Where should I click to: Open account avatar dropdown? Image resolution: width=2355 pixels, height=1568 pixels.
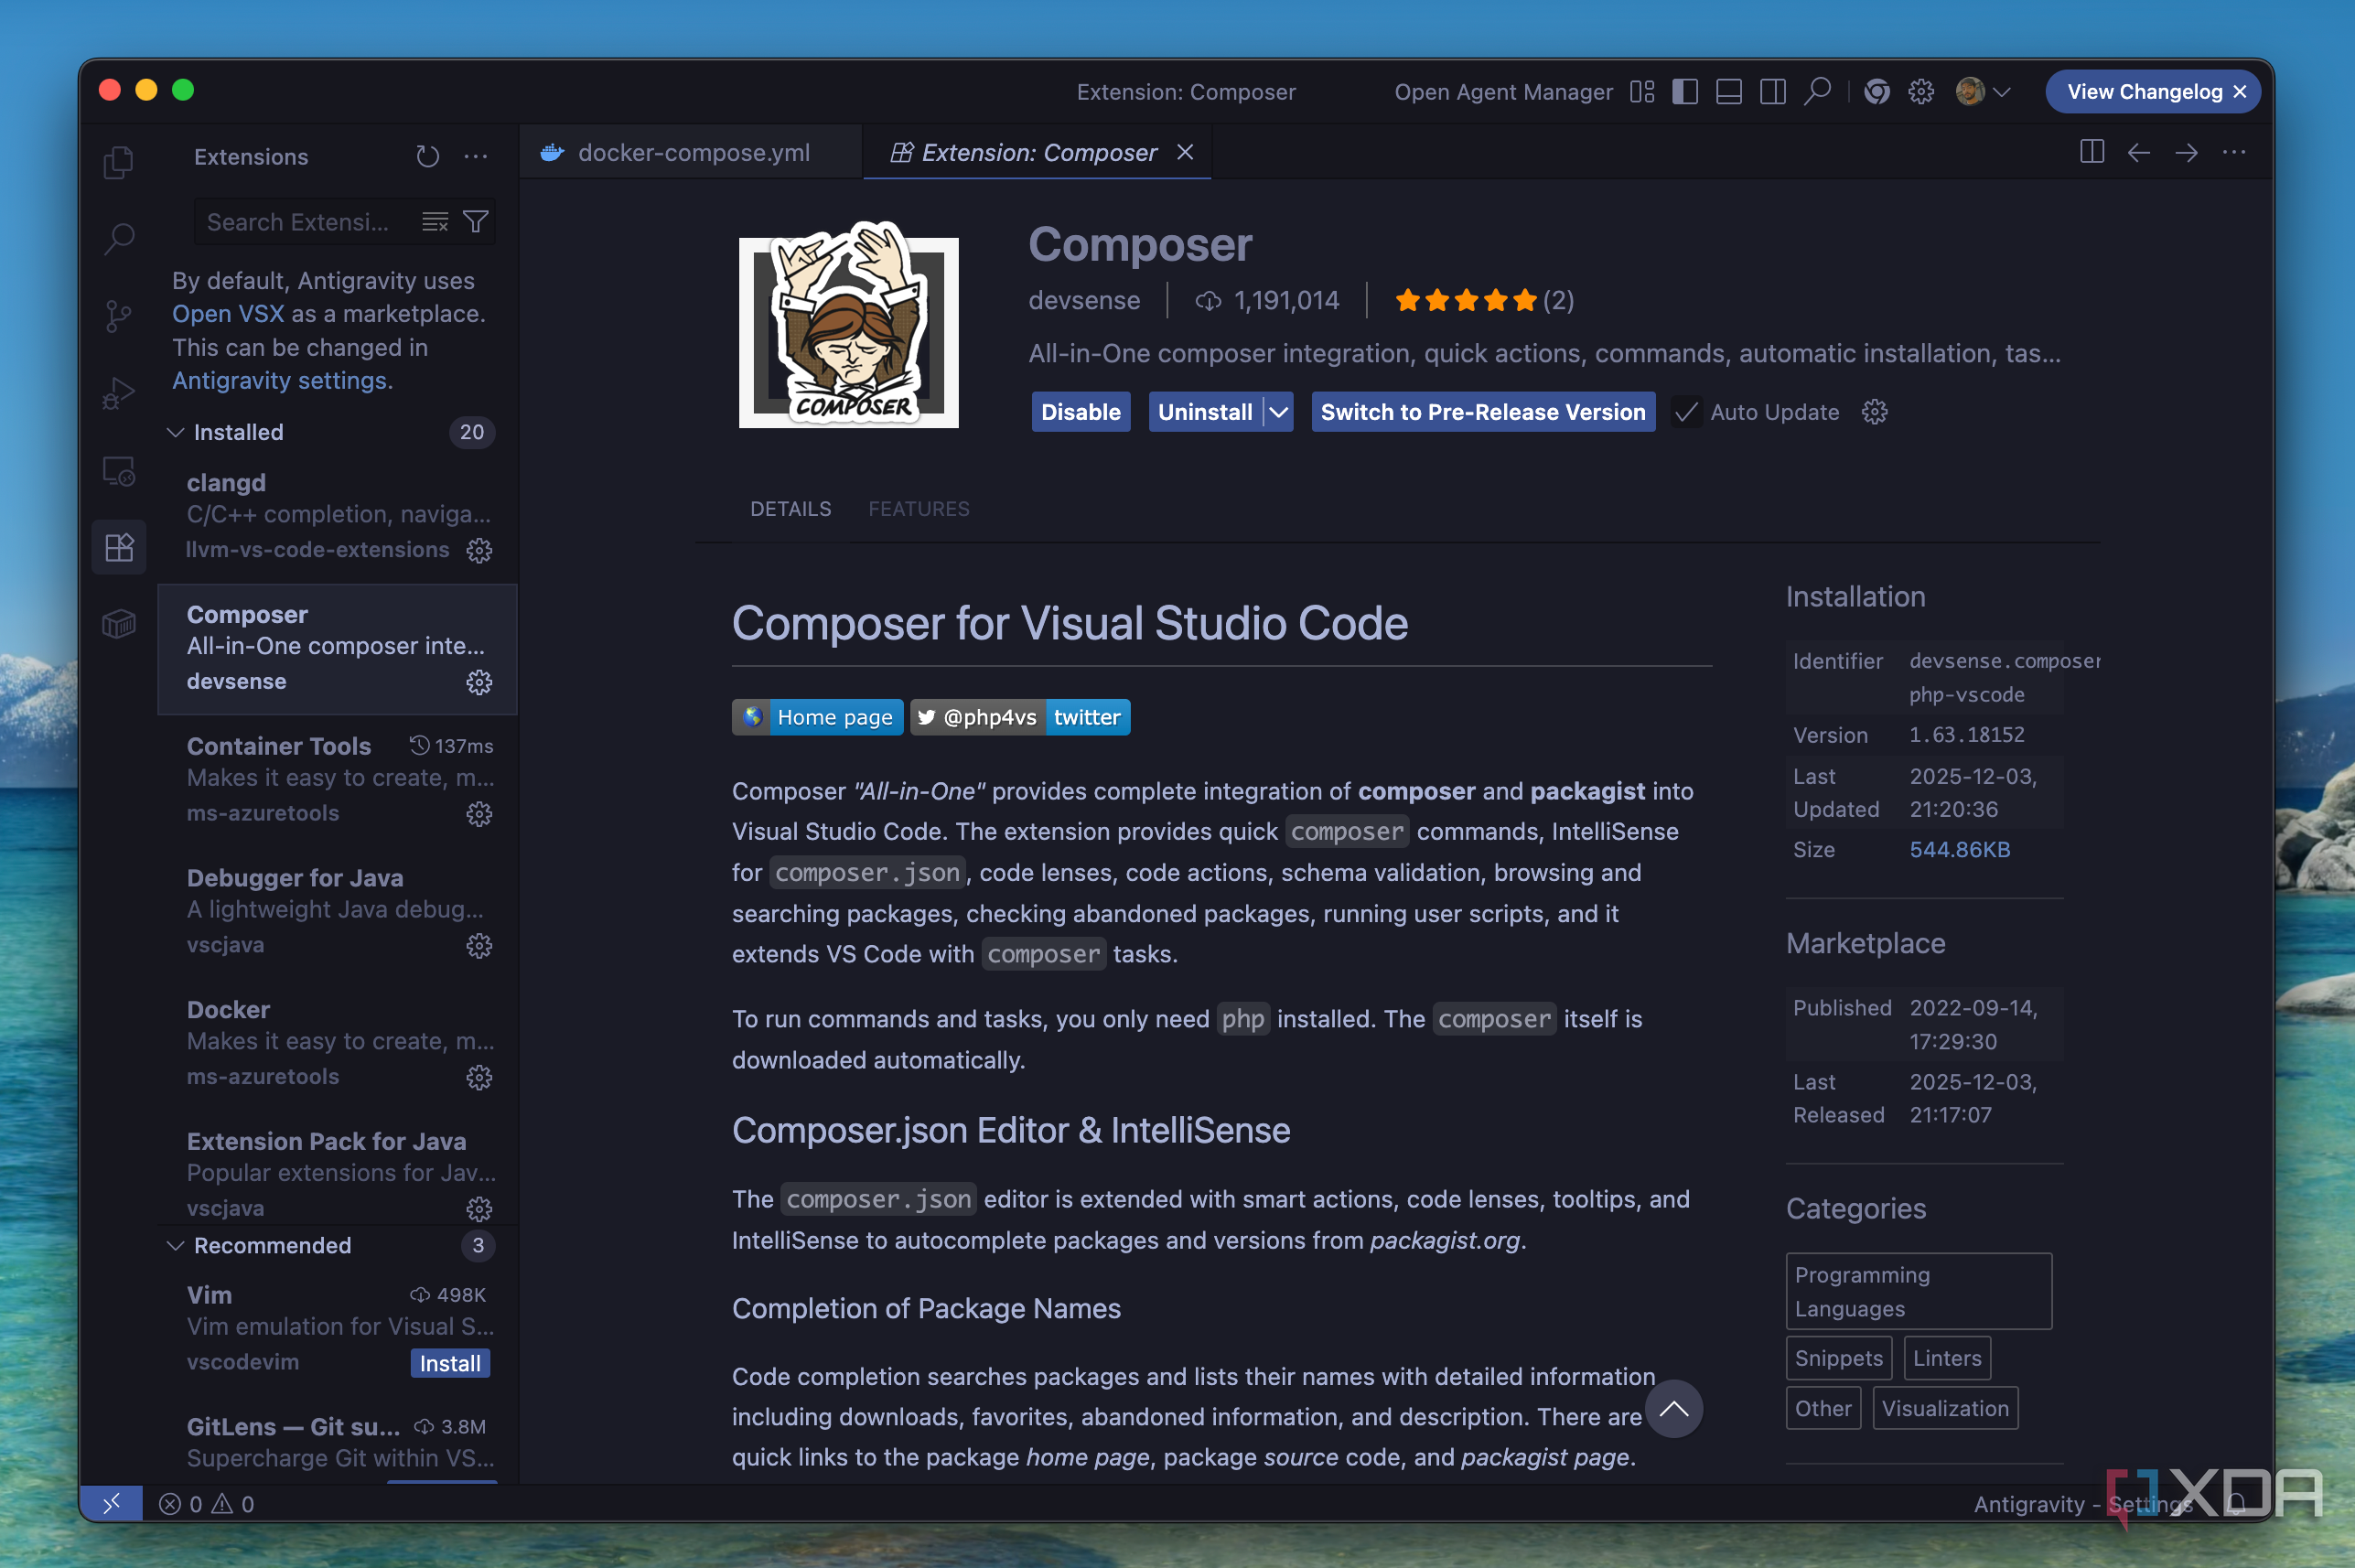click(1984, 92)
